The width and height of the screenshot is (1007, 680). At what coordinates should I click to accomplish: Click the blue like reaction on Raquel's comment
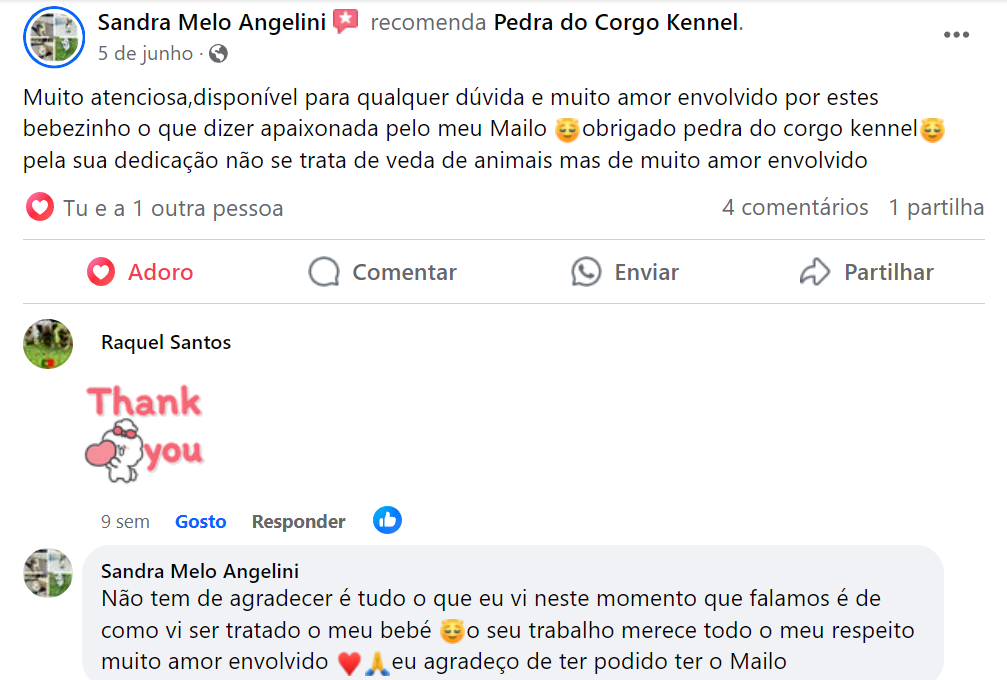pos(387,520)
